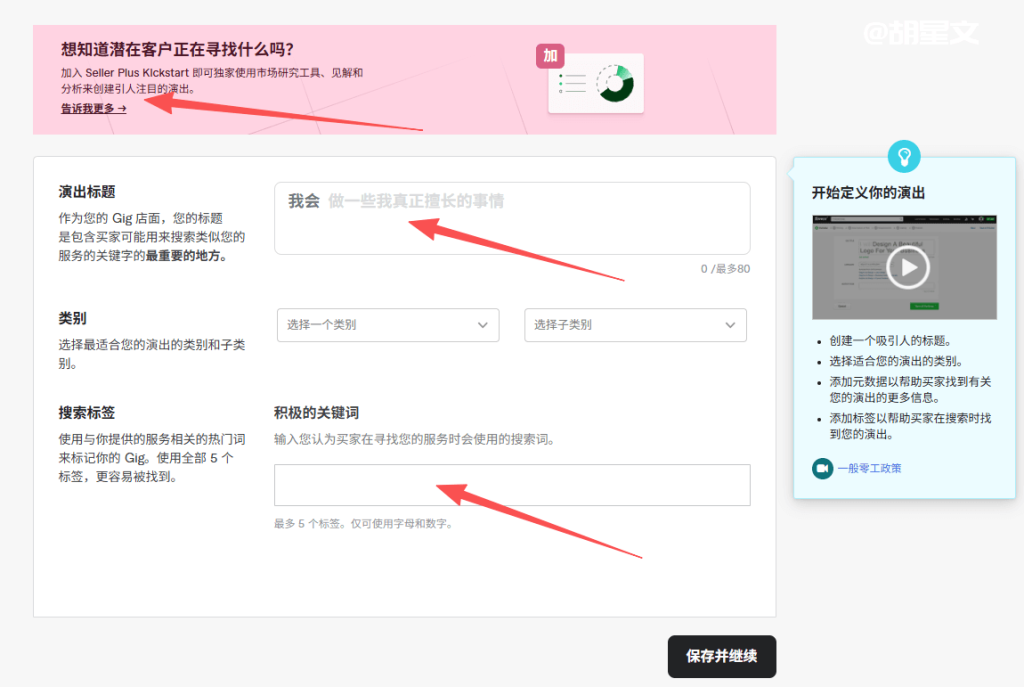Click the 保存并继续 button
Viewport: 1024px width, 687px height.
[x=721, y=656]
